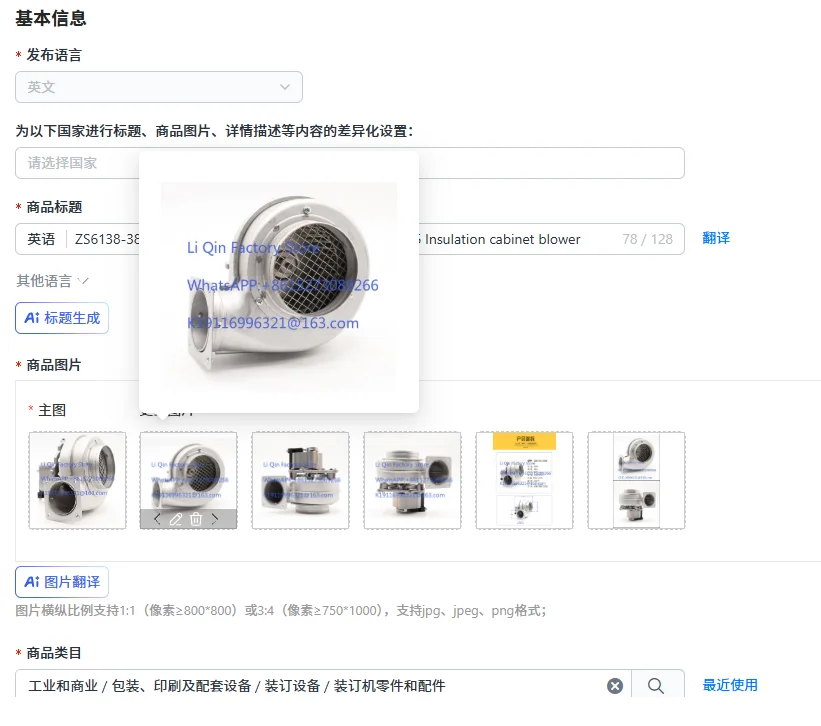Select the fifth thumbnail with yellow header

[525, 481]
